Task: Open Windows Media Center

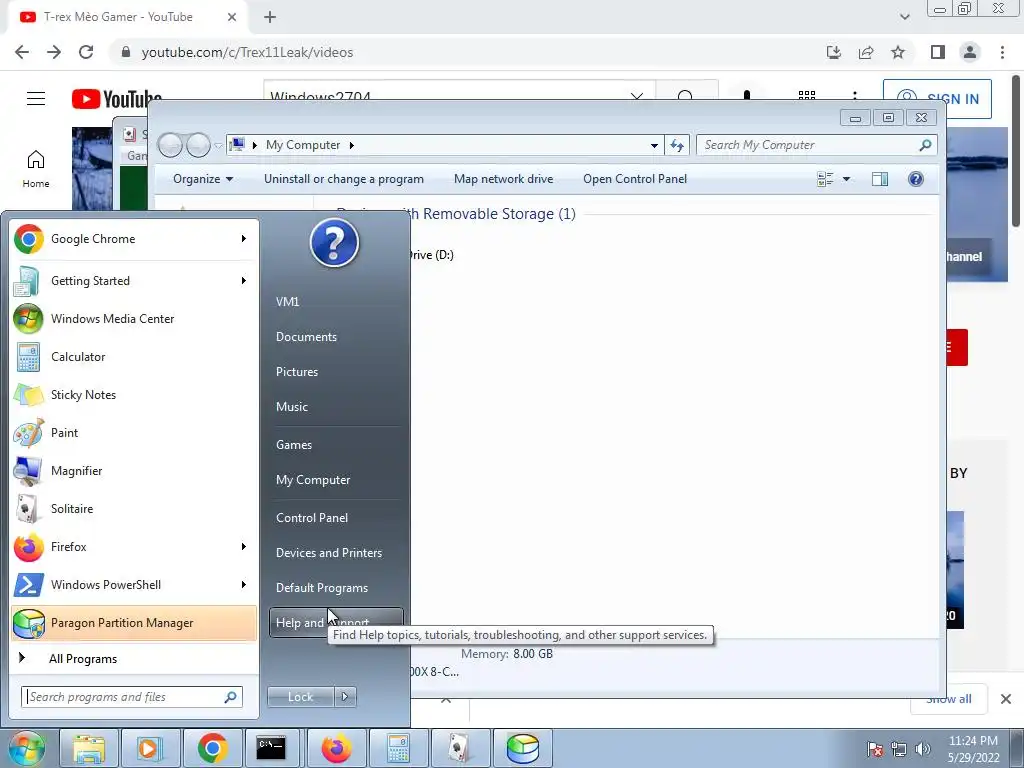Action: coord(134,319)
